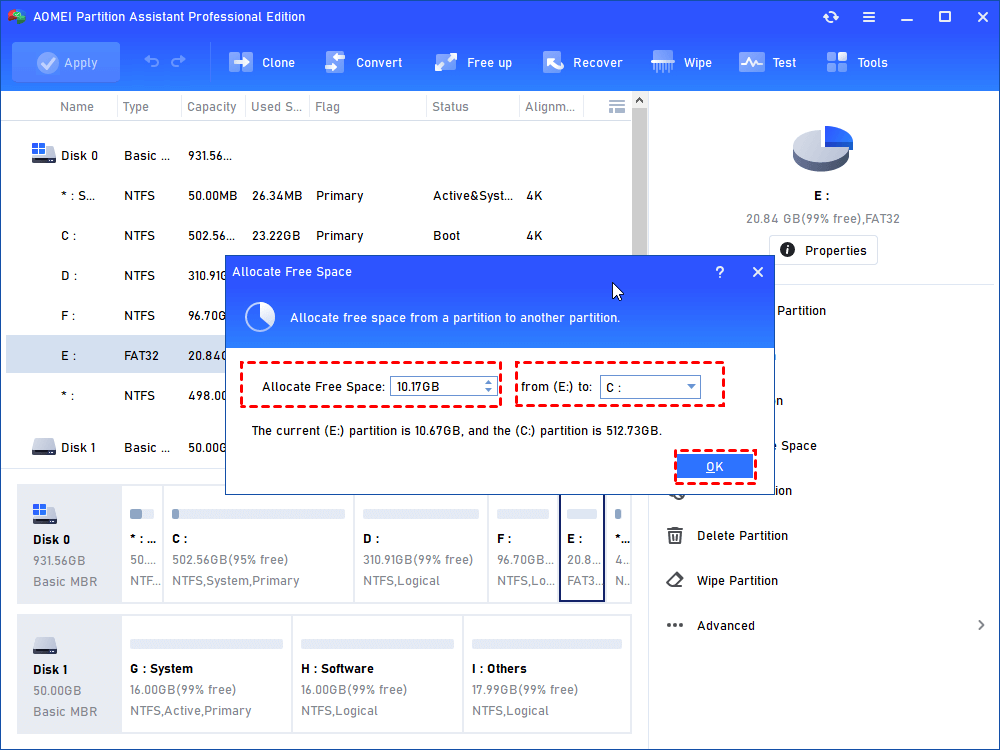Select I : Others partition block
1000x750 pixels.
coord(547,674)
